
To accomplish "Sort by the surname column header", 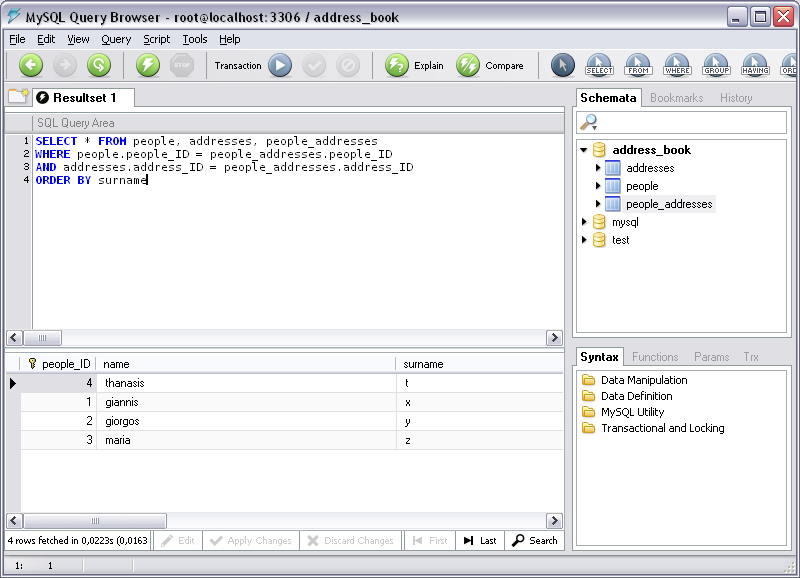I will click(479, 364).
